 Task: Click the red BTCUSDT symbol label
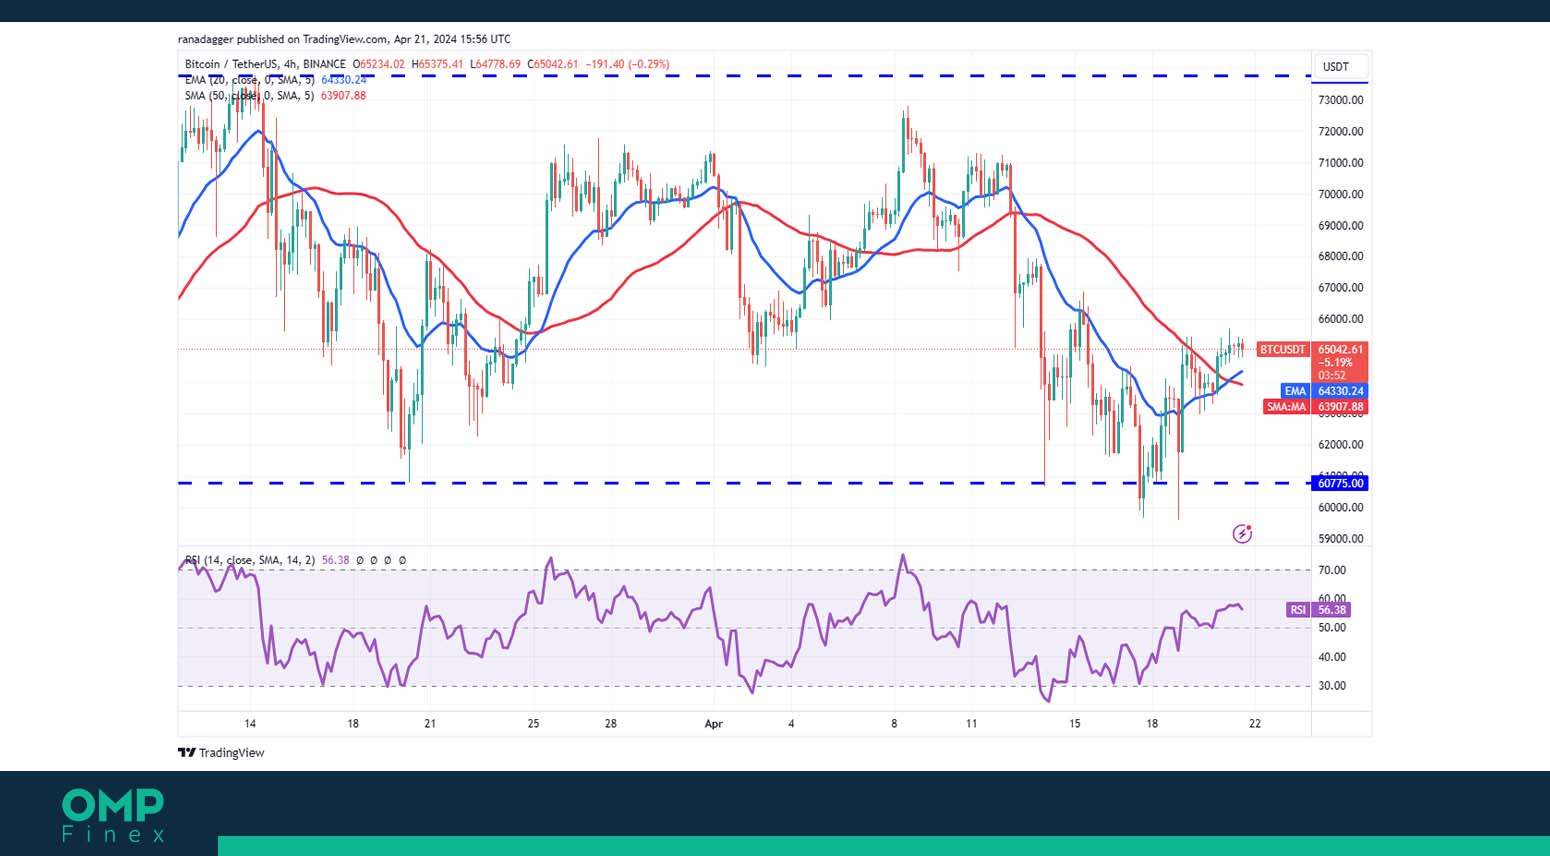[x=1282, y=350]
